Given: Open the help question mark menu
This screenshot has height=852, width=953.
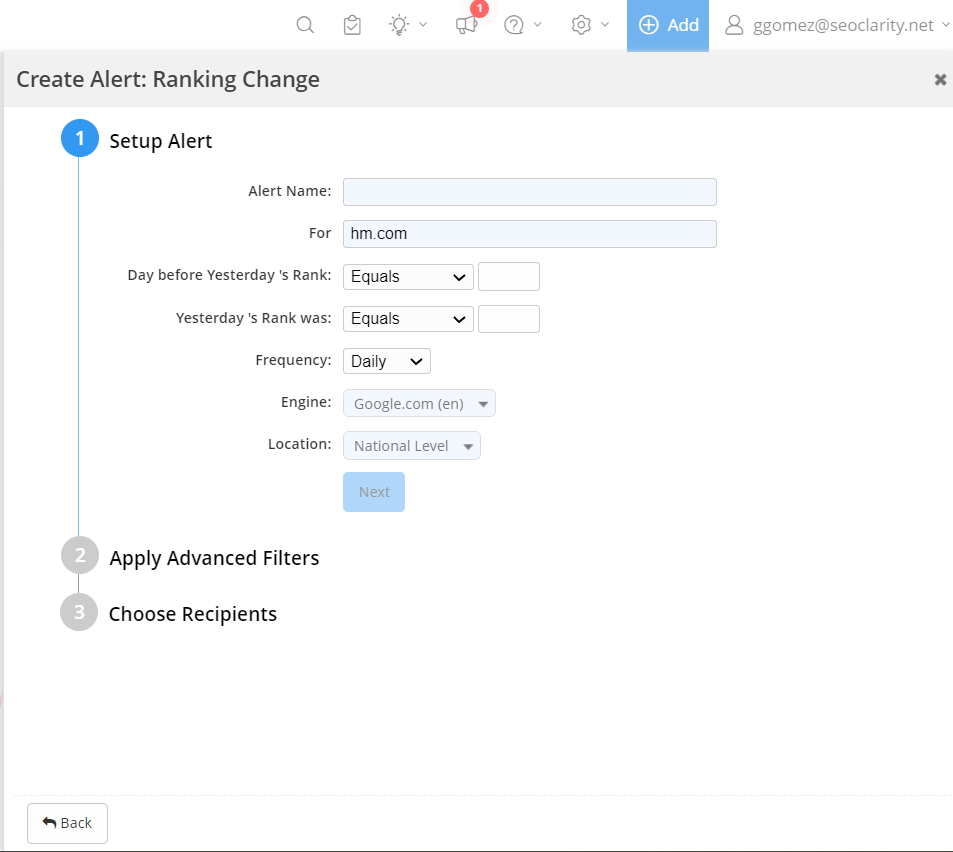Looking at the screenshot, I should coord(515,25).
